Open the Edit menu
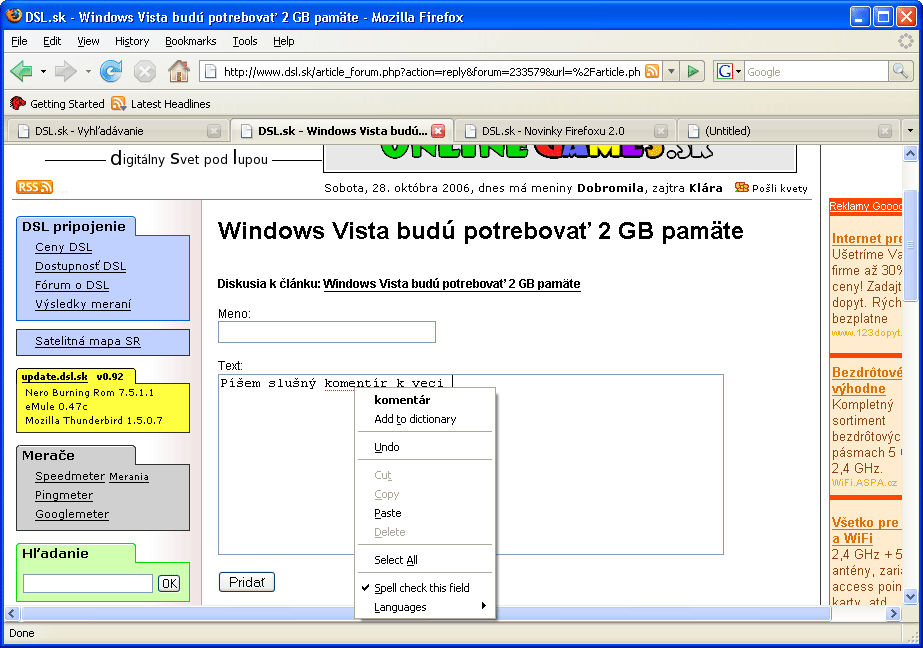 click(x=52, y=41)
